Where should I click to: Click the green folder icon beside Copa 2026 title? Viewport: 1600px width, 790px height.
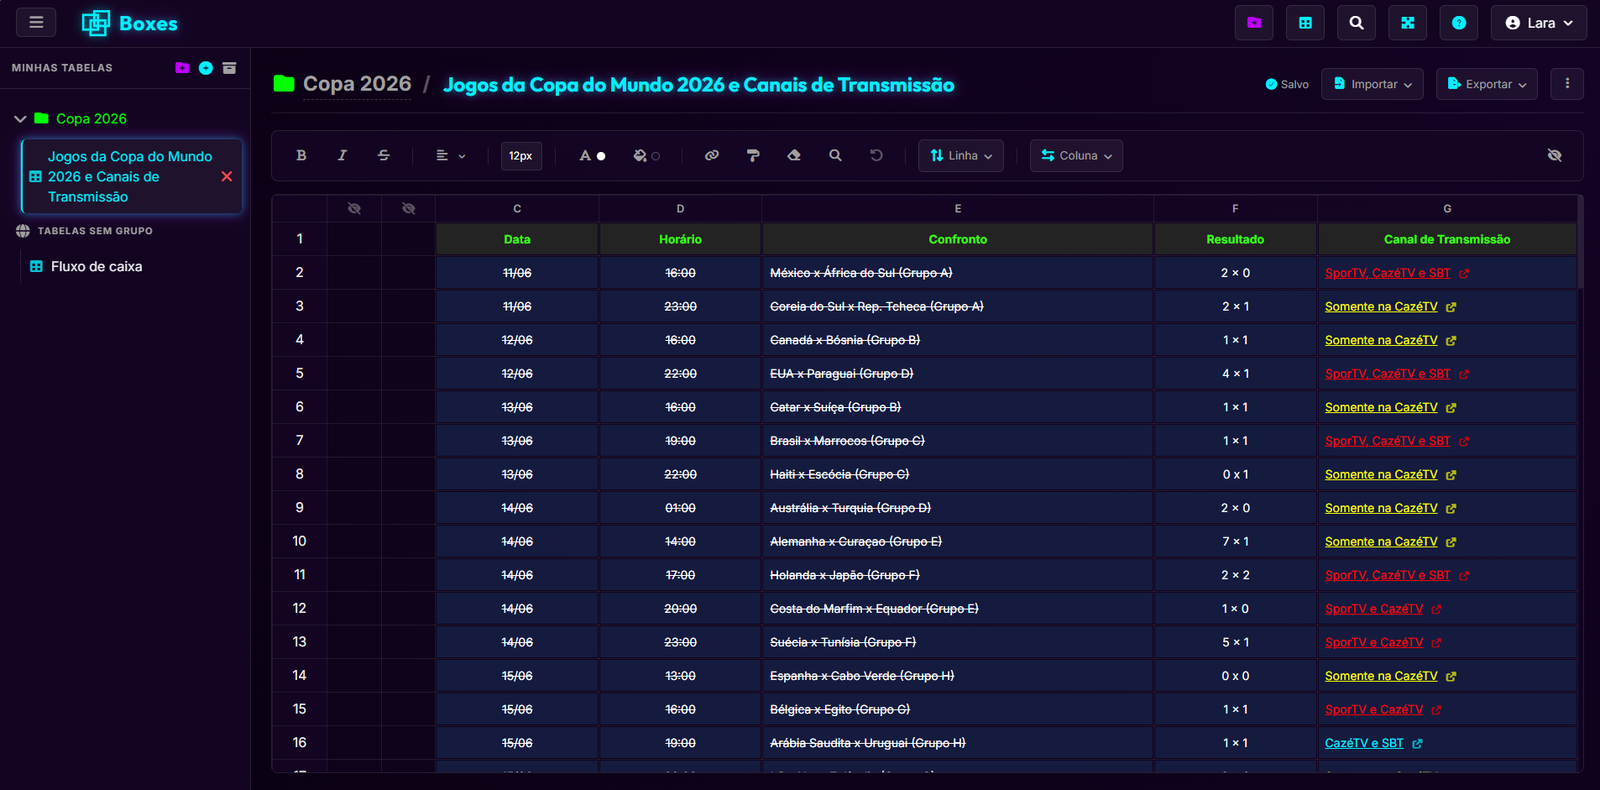284,84
